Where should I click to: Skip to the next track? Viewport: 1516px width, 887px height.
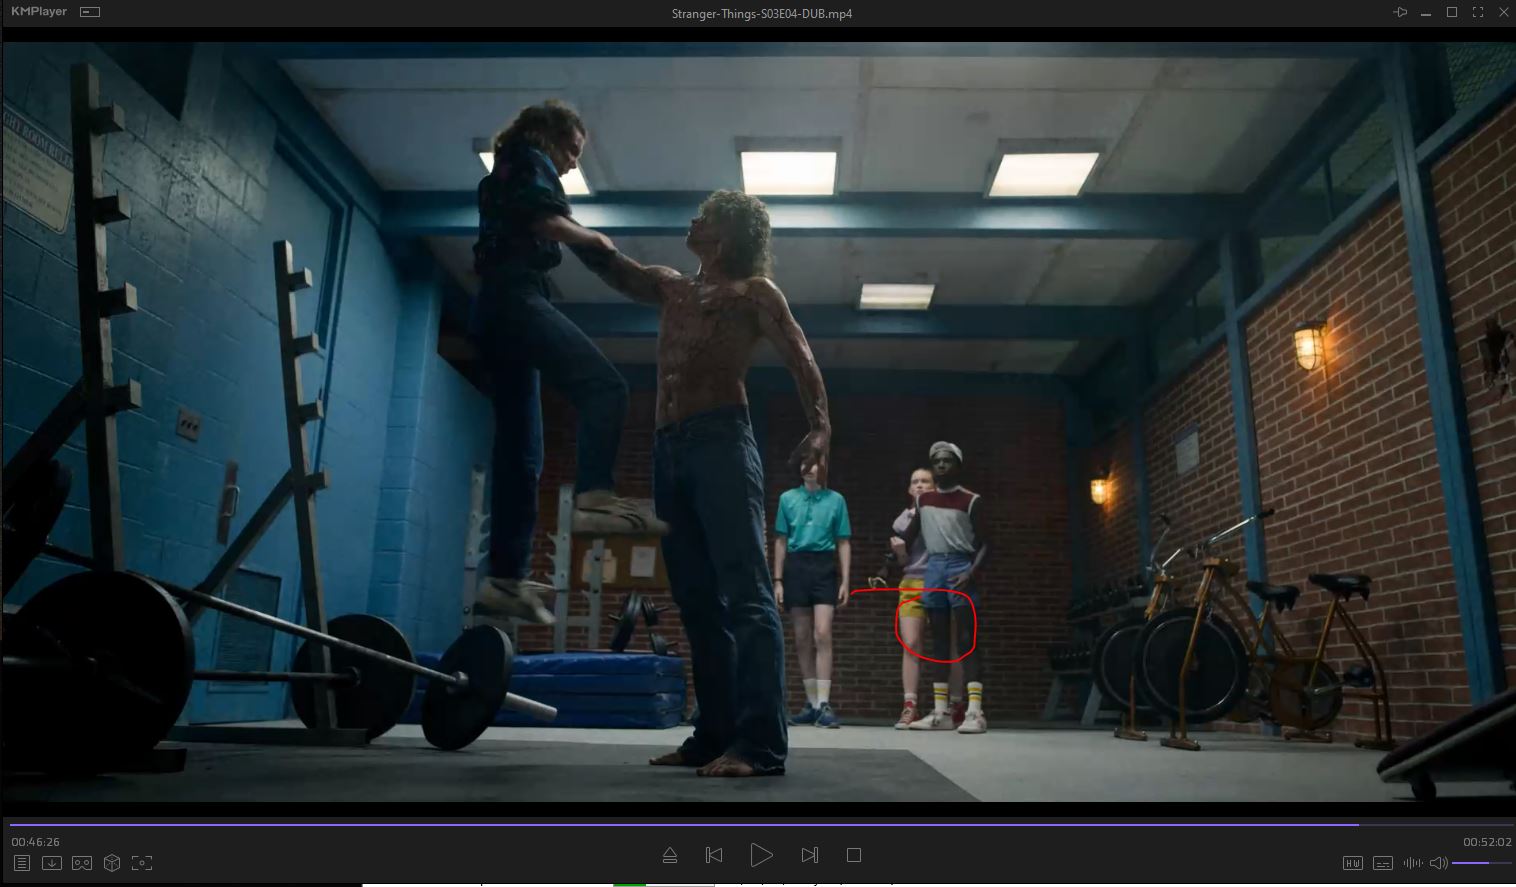810,855
